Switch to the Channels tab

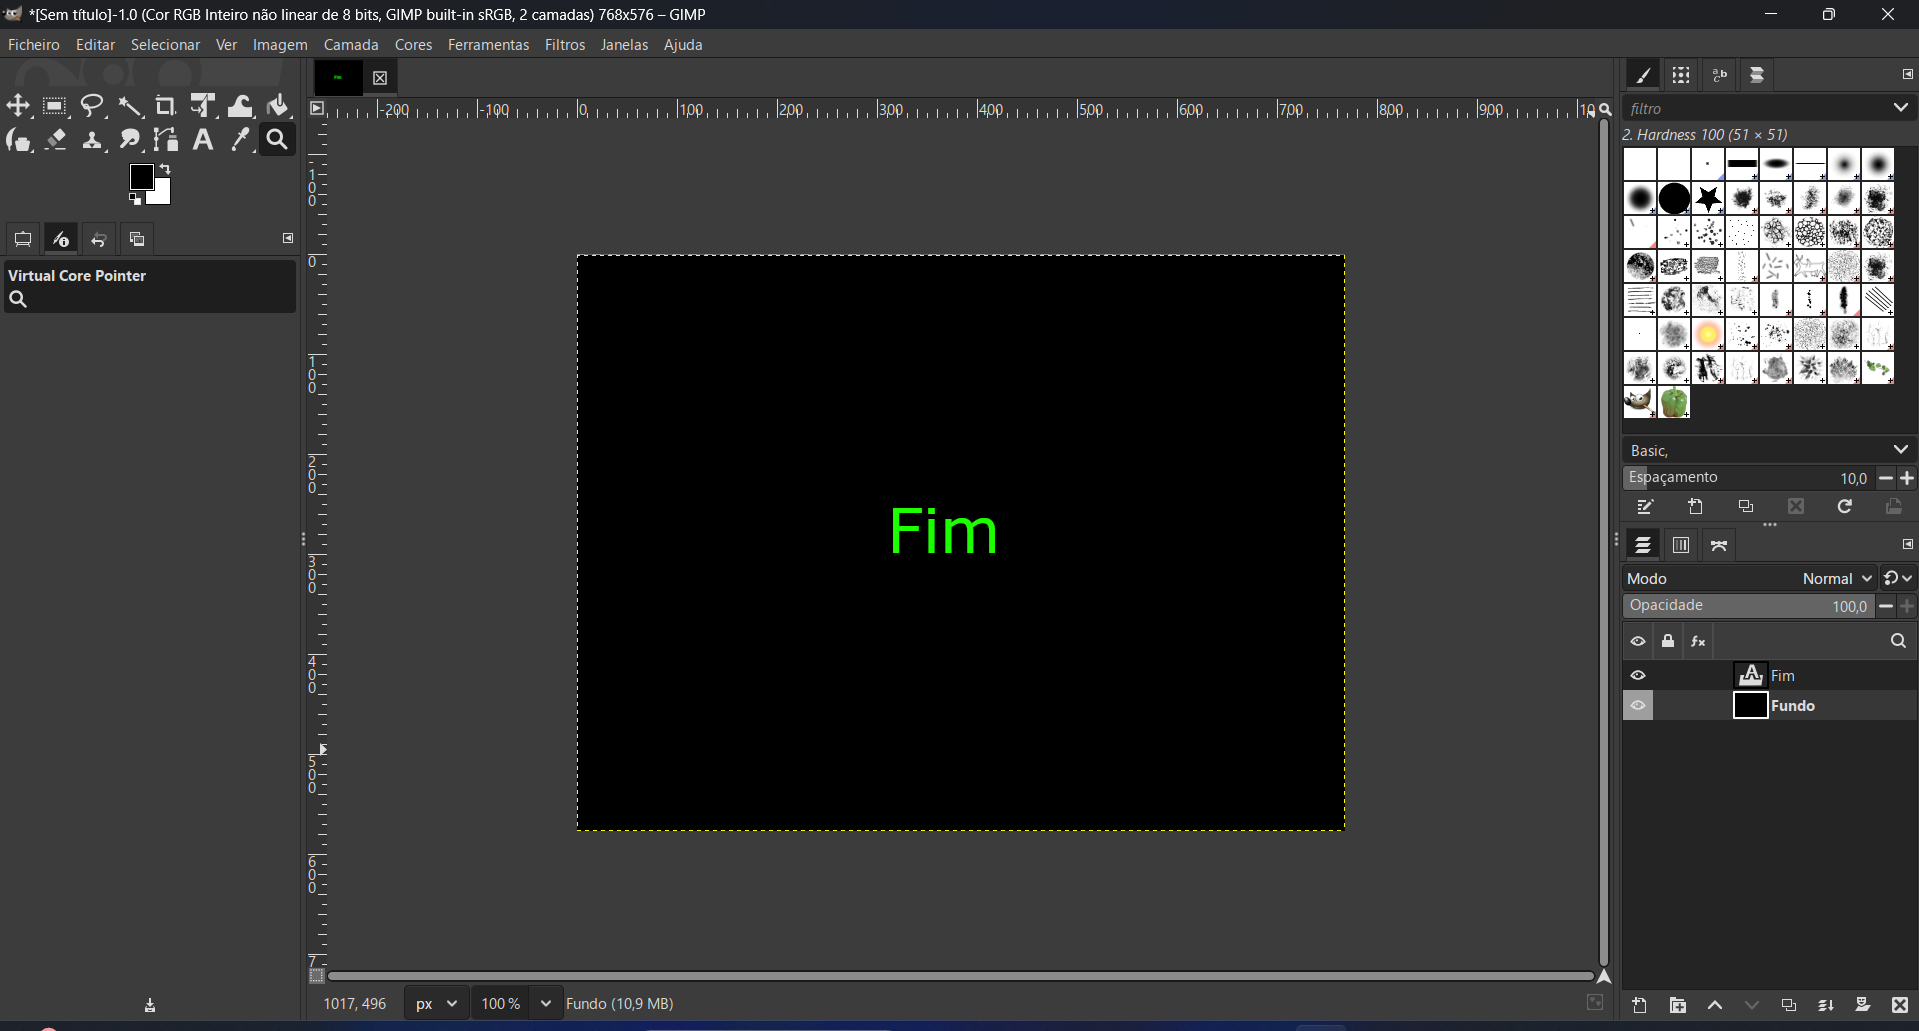tap(1681, 545)
